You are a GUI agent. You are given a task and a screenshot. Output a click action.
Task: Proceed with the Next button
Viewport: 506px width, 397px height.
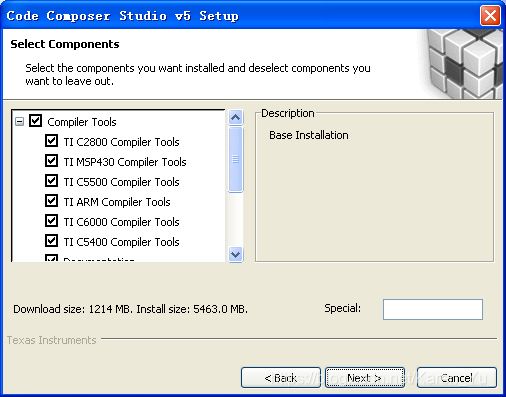[x=365, y=378]
